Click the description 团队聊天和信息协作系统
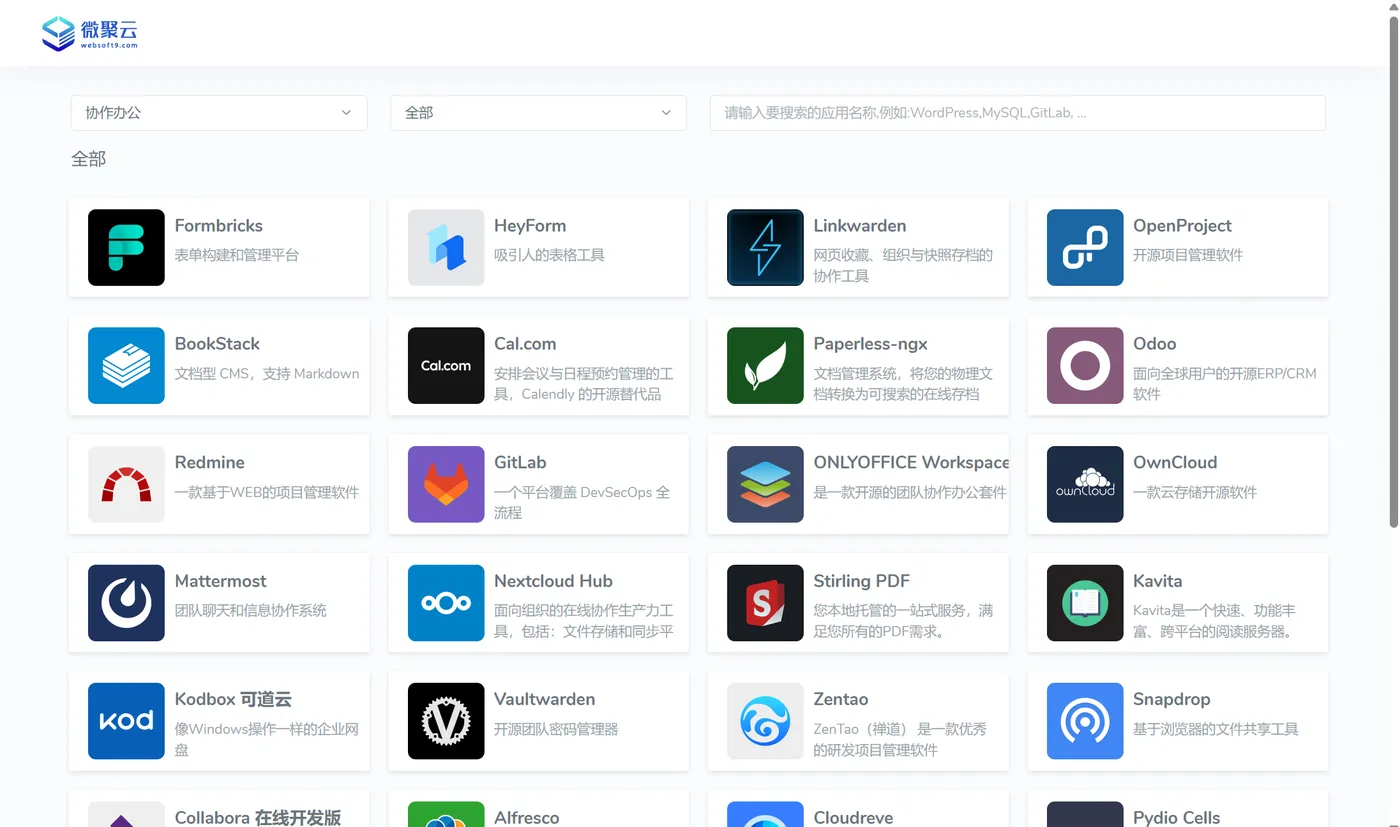The image size is (1400, 827). (x=251, y=610)
